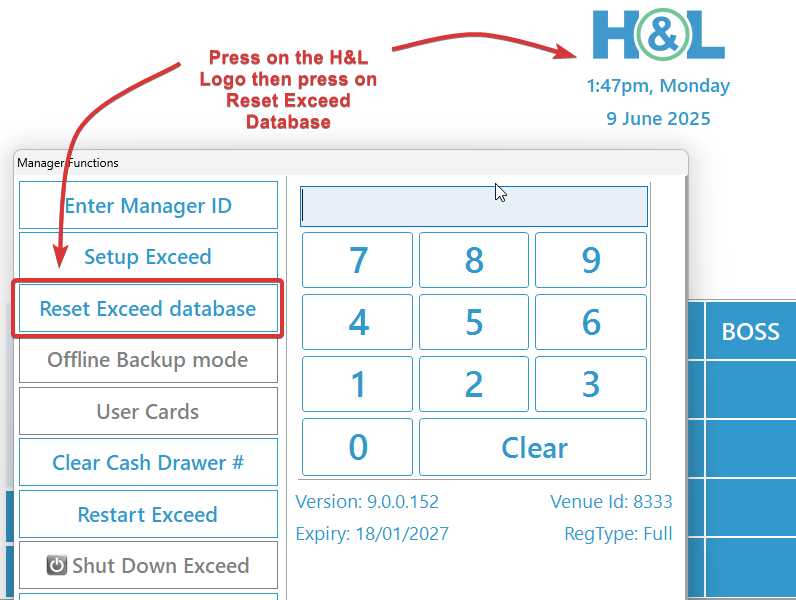Hit the keypad Clear button
This screenshot has width=796, height=600.
coord(533,447)
